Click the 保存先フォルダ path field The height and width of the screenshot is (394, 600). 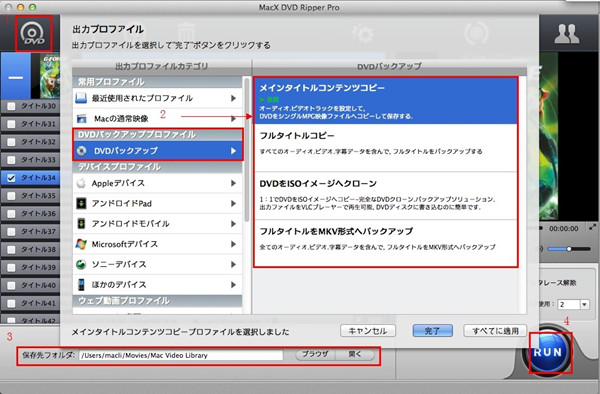point(181,355)
